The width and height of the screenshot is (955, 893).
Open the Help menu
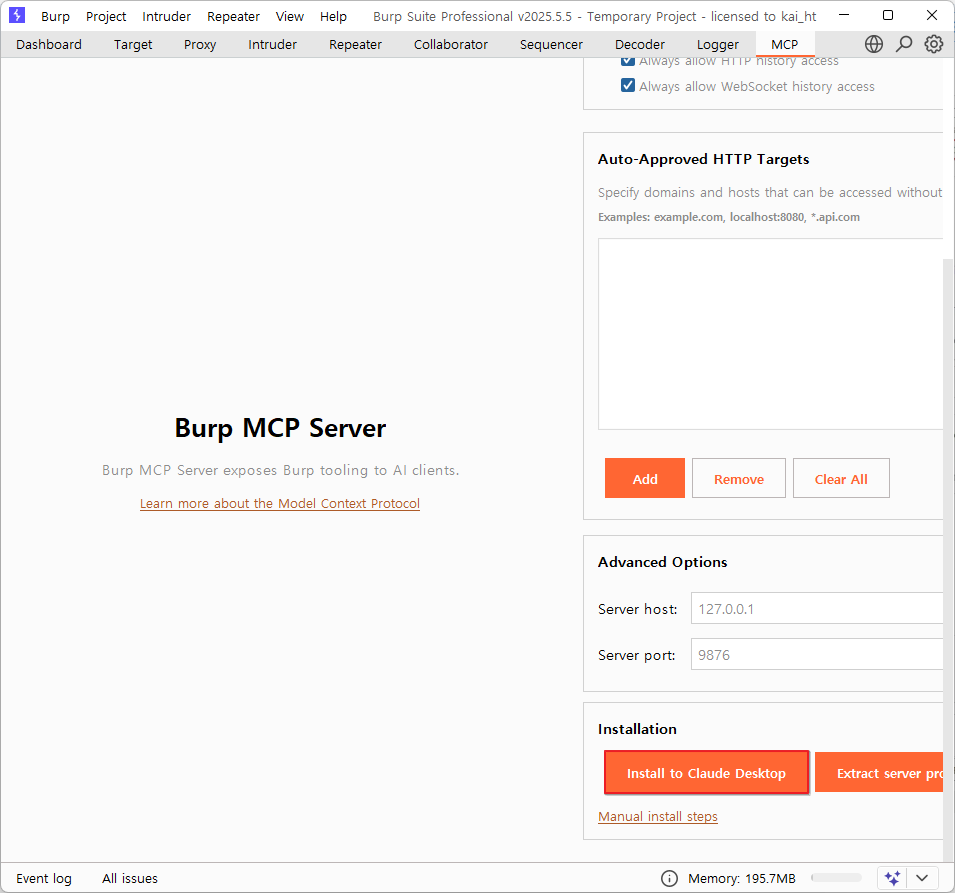tap(333, 16)
